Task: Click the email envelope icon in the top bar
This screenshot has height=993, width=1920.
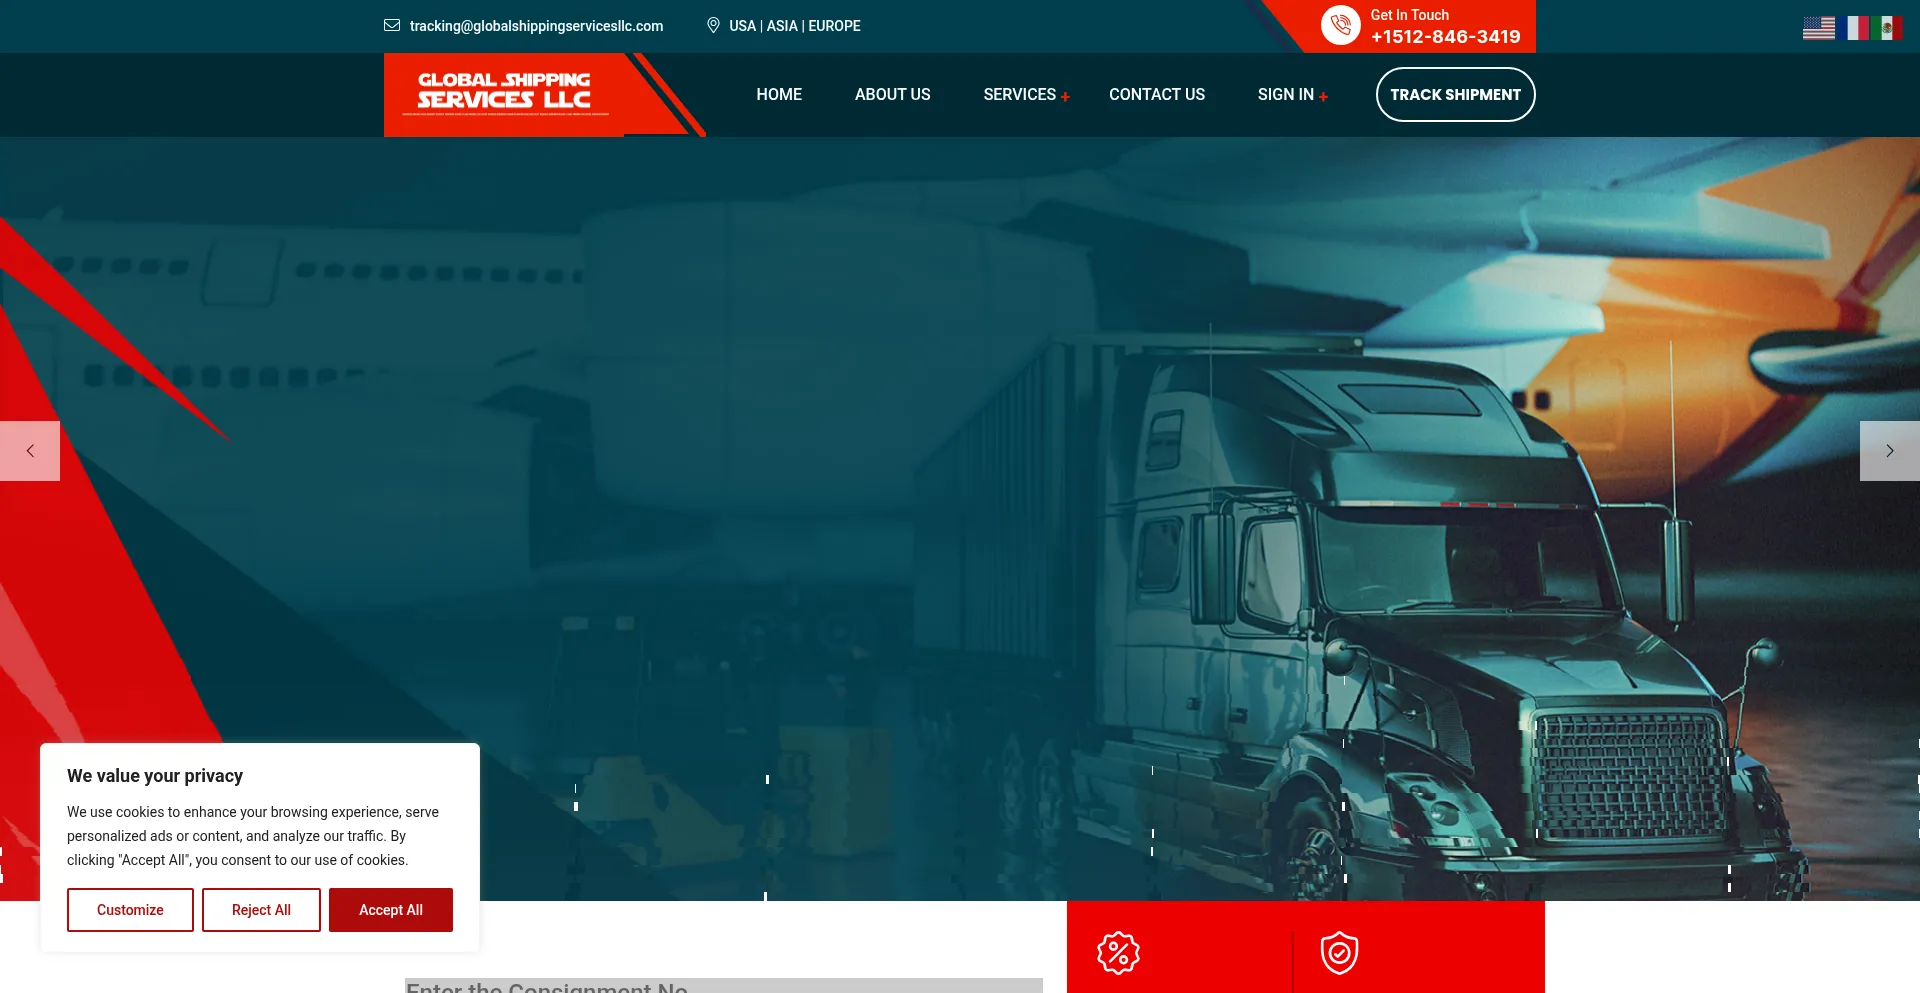Action: (x=391, y=25)
